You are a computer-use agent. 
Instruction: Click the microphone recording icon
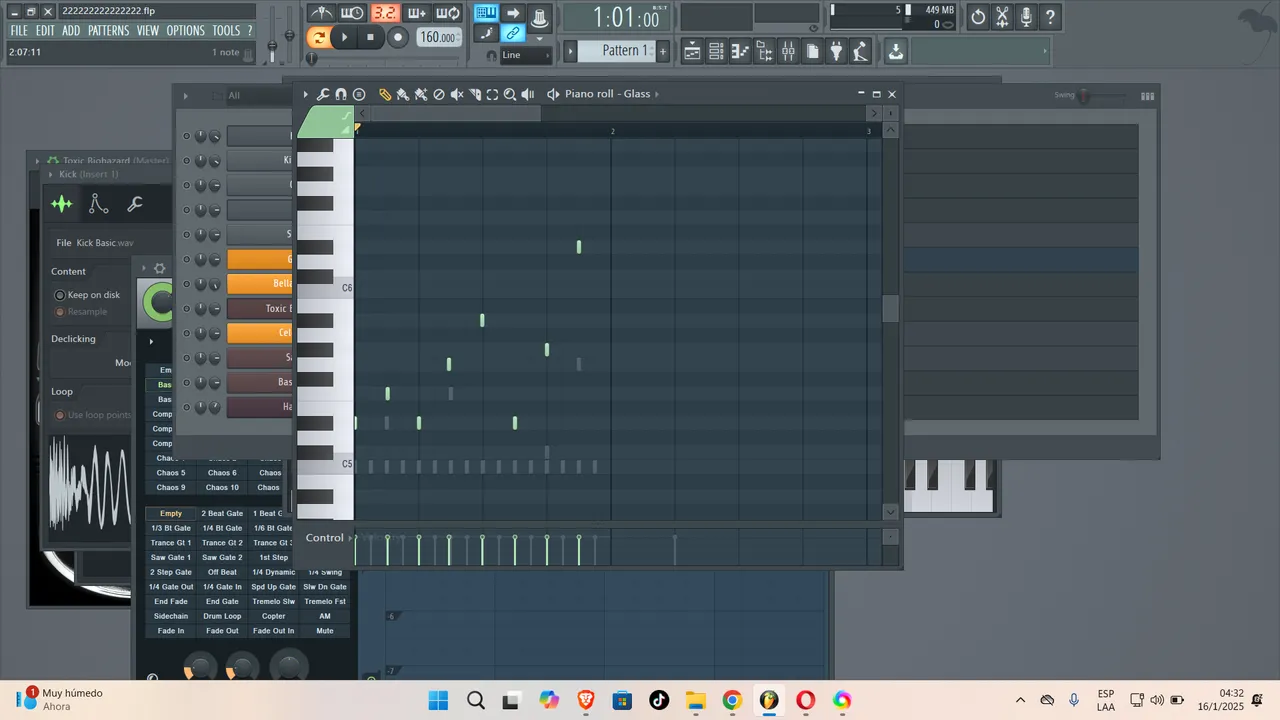(x=1026, y=16)
